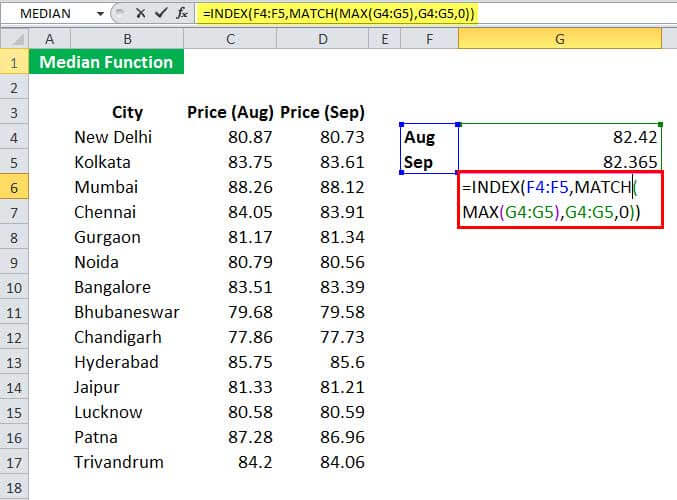Image resolution: width=677 pixels, height=500 pixels.
Task: Confirm the formula with the checkmark icon
Action: click(x=161, y=13)
